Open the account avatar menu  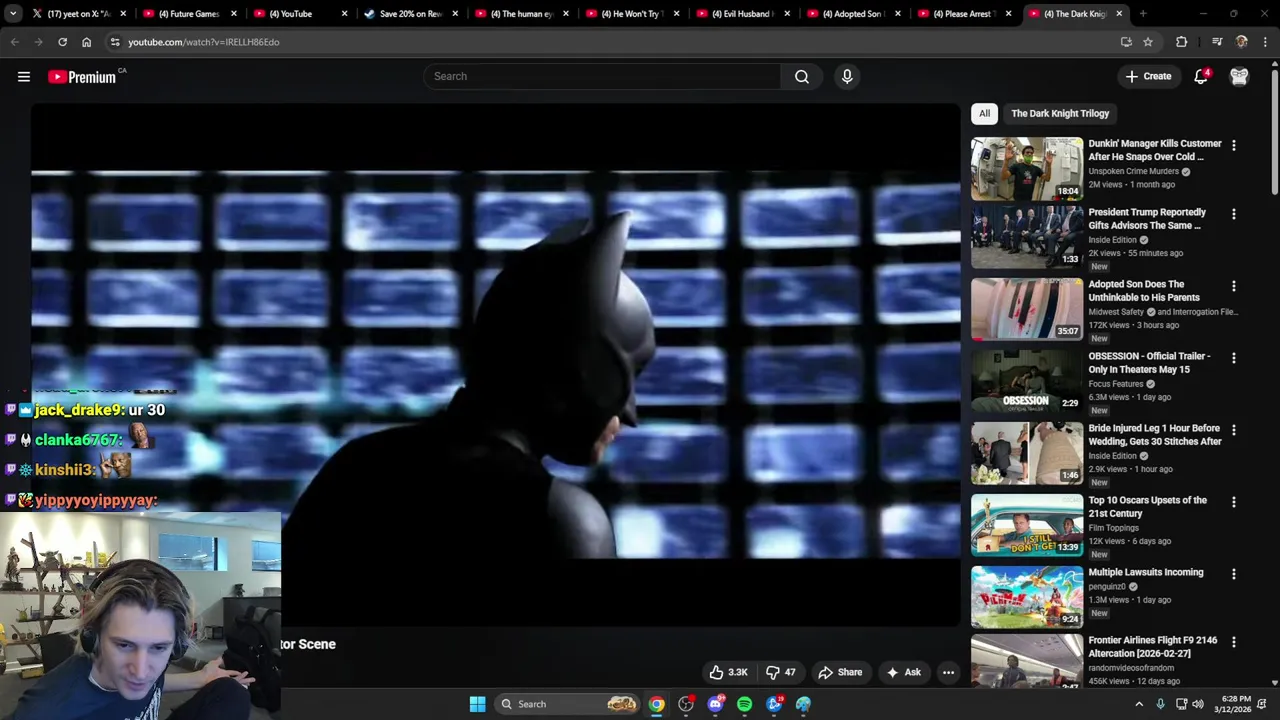[1239, 76]
